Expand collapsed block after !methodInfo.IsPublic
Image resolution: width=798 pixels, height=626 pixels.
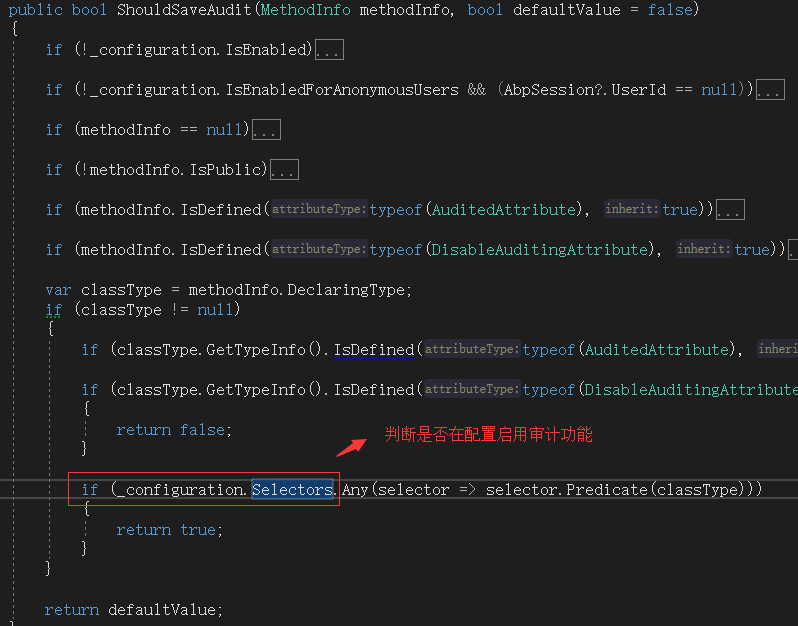coord(284,170)
